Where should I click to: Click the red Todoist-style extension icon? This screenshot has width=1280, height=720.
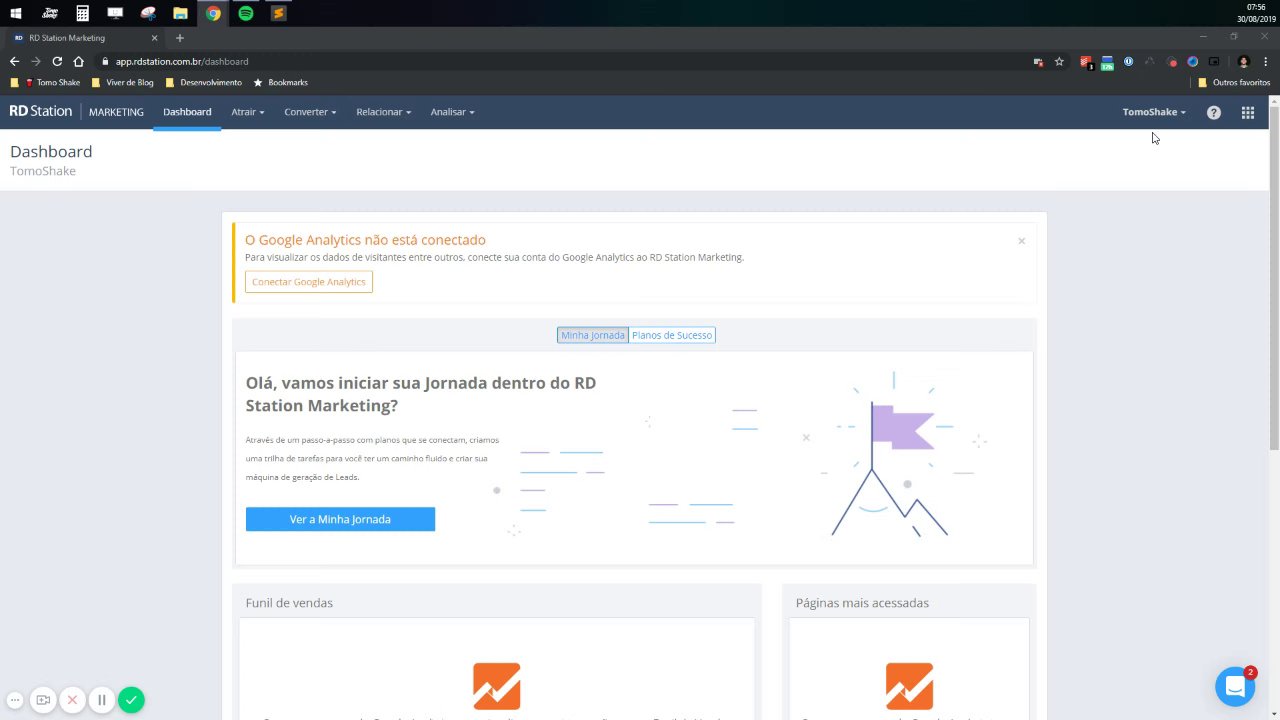1086,62
